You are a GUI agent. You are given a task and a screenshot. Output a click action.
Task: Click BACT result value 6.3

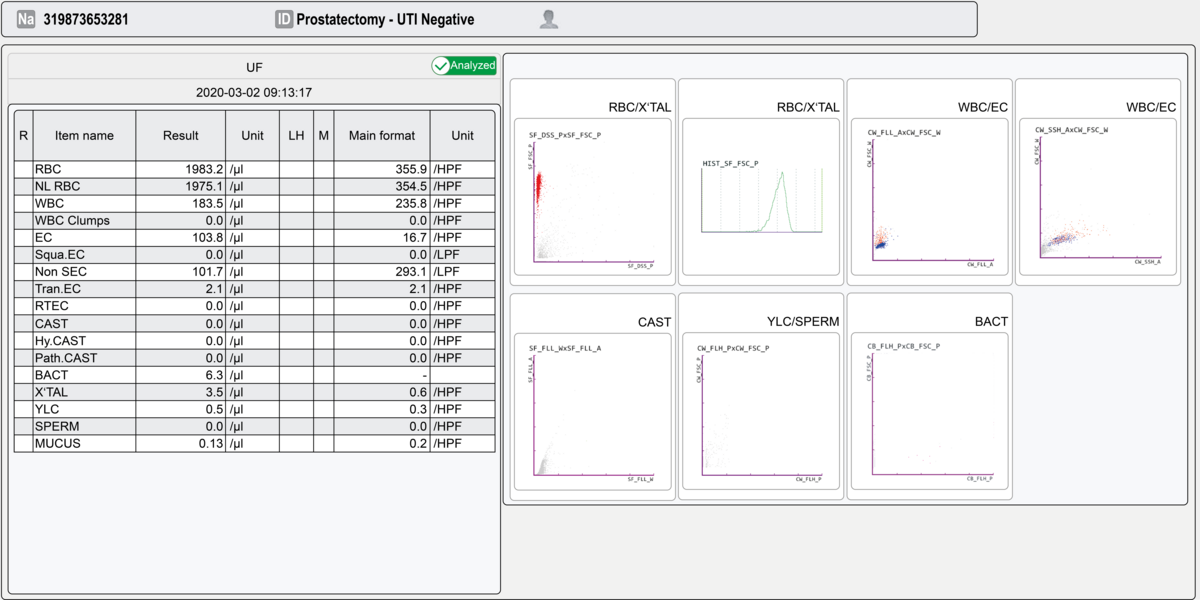point(214,375)
